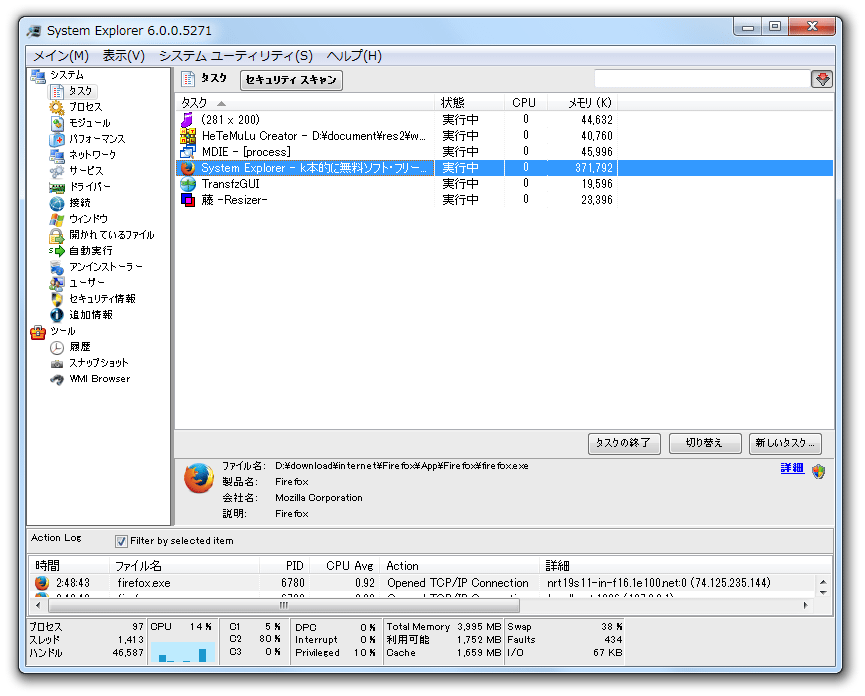Click the 新しいタスク... button
This screenshot has width=865, height=696.
point(785,443)
